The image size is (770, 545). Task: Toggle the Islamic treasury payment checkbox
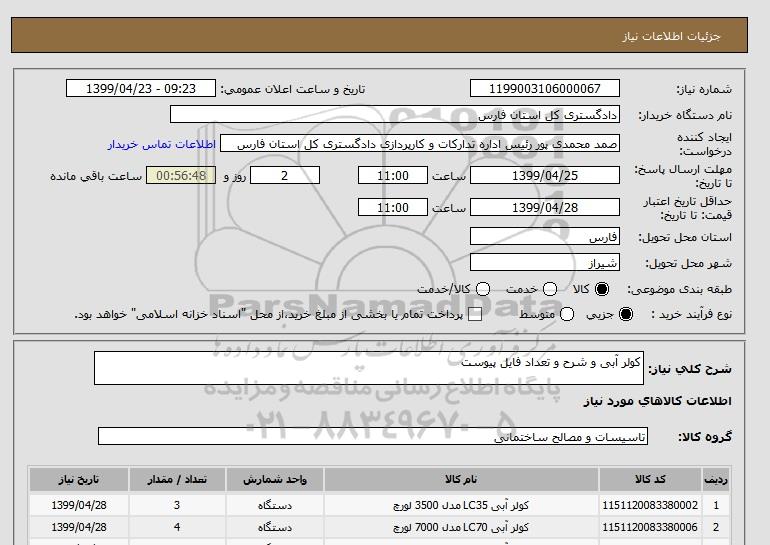(x=475, y=315)
